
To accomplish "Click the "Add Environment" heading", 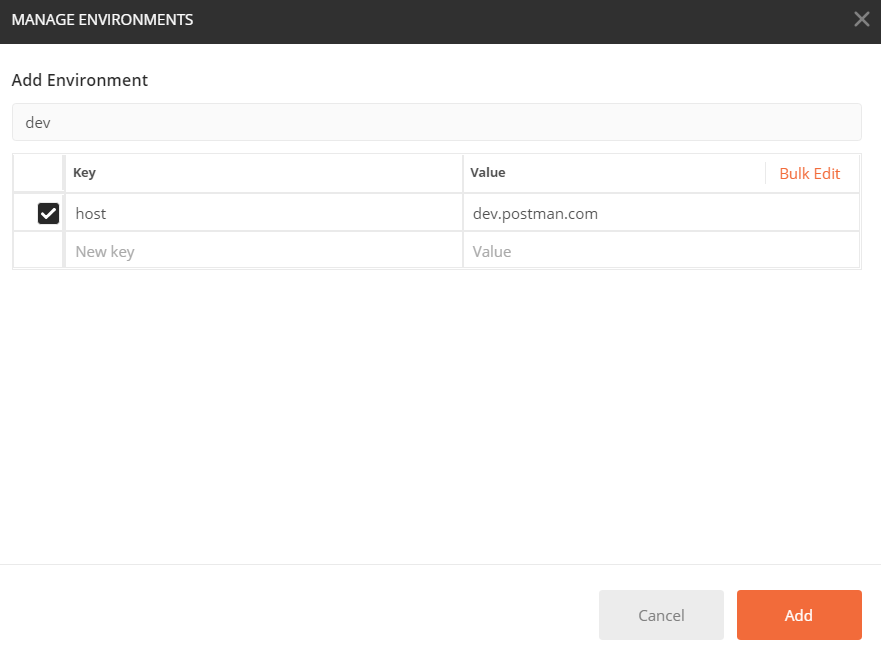I will [80, 80].
